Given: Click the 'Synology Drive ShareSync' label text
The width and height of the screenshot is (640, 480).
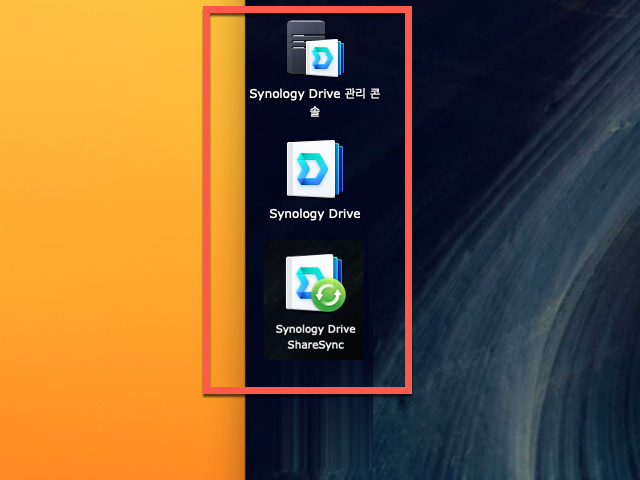Looking at the screenshot, I should click(x=316, y=337).
